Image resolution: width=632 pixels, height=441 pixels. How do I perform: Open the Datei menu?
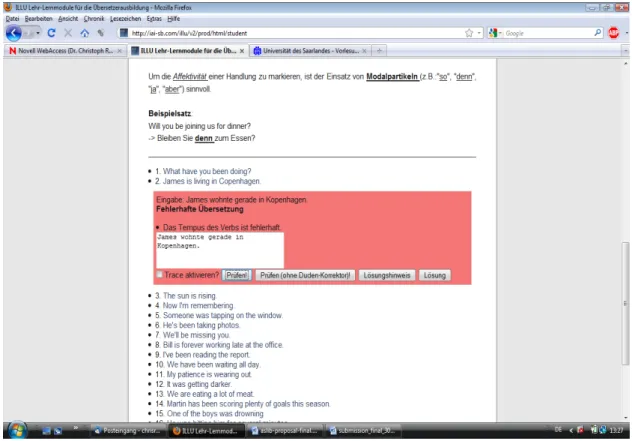coord(12,19)
